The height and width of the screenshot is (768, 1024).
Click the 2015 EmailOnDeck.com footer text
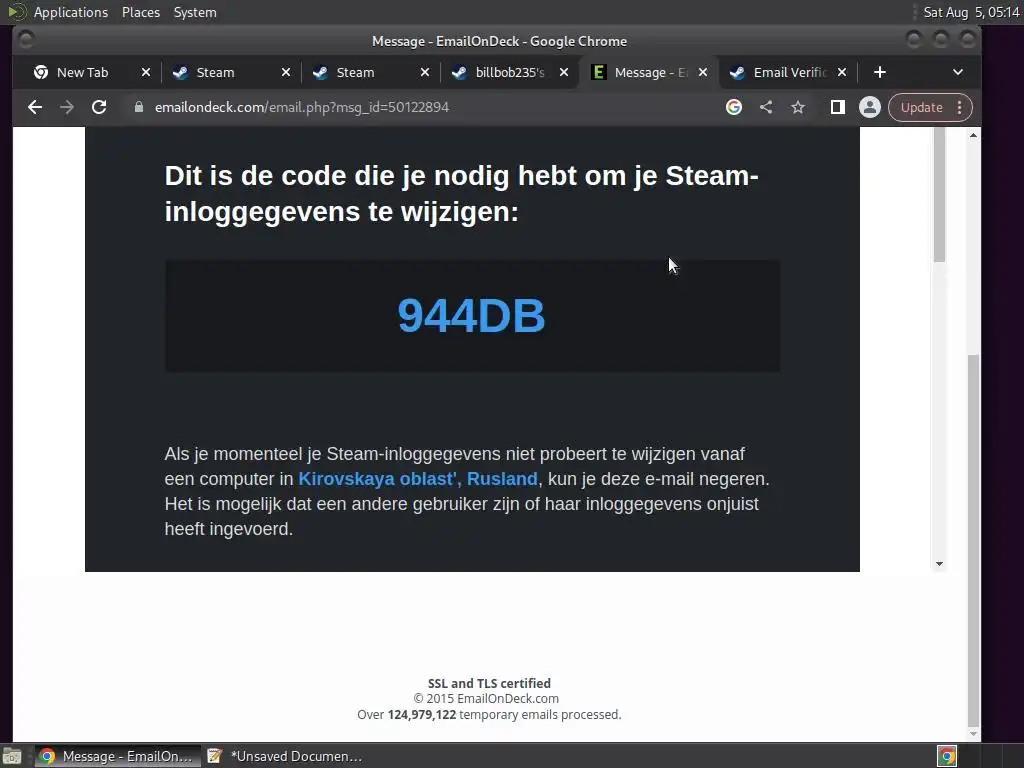coord(486,699)
